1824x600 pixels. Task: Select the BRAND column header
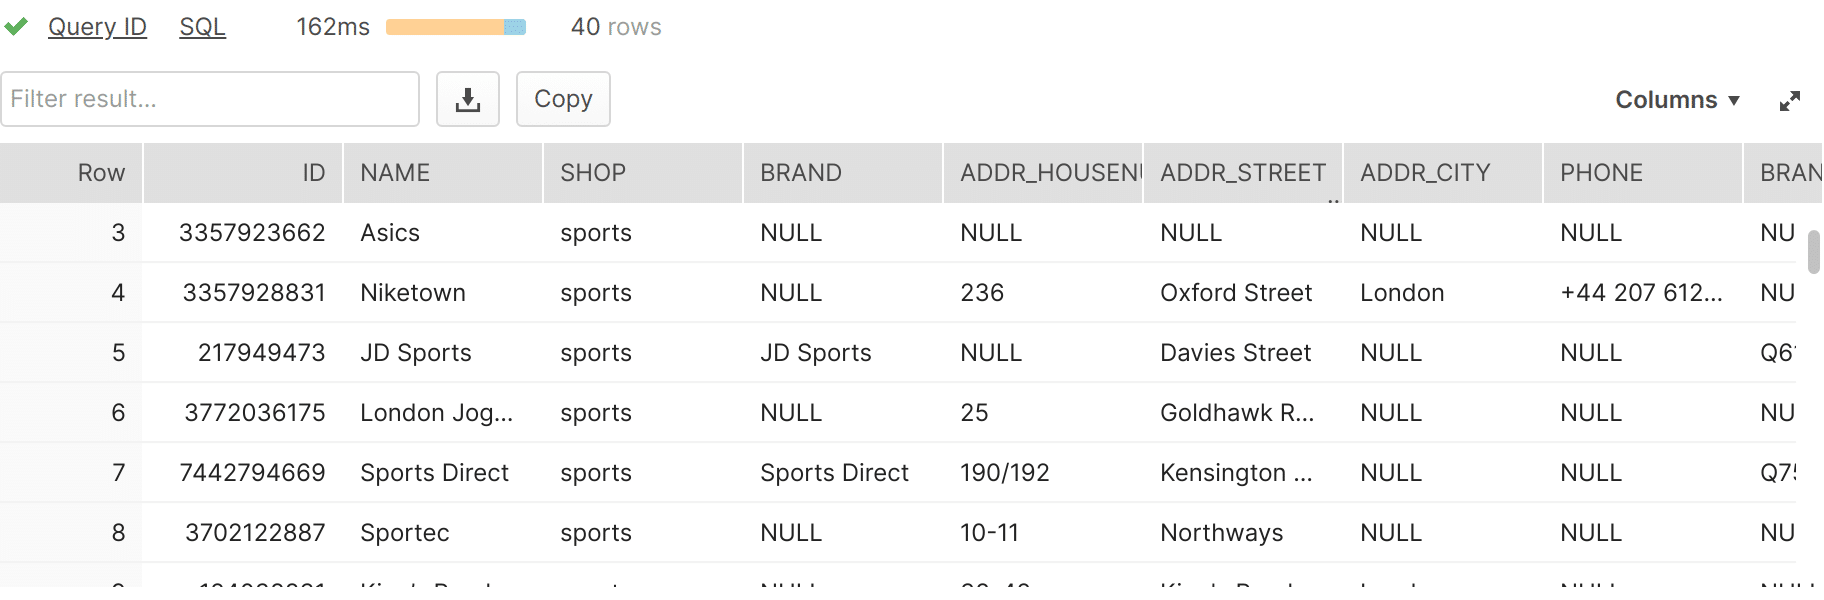tap(843, 173)
